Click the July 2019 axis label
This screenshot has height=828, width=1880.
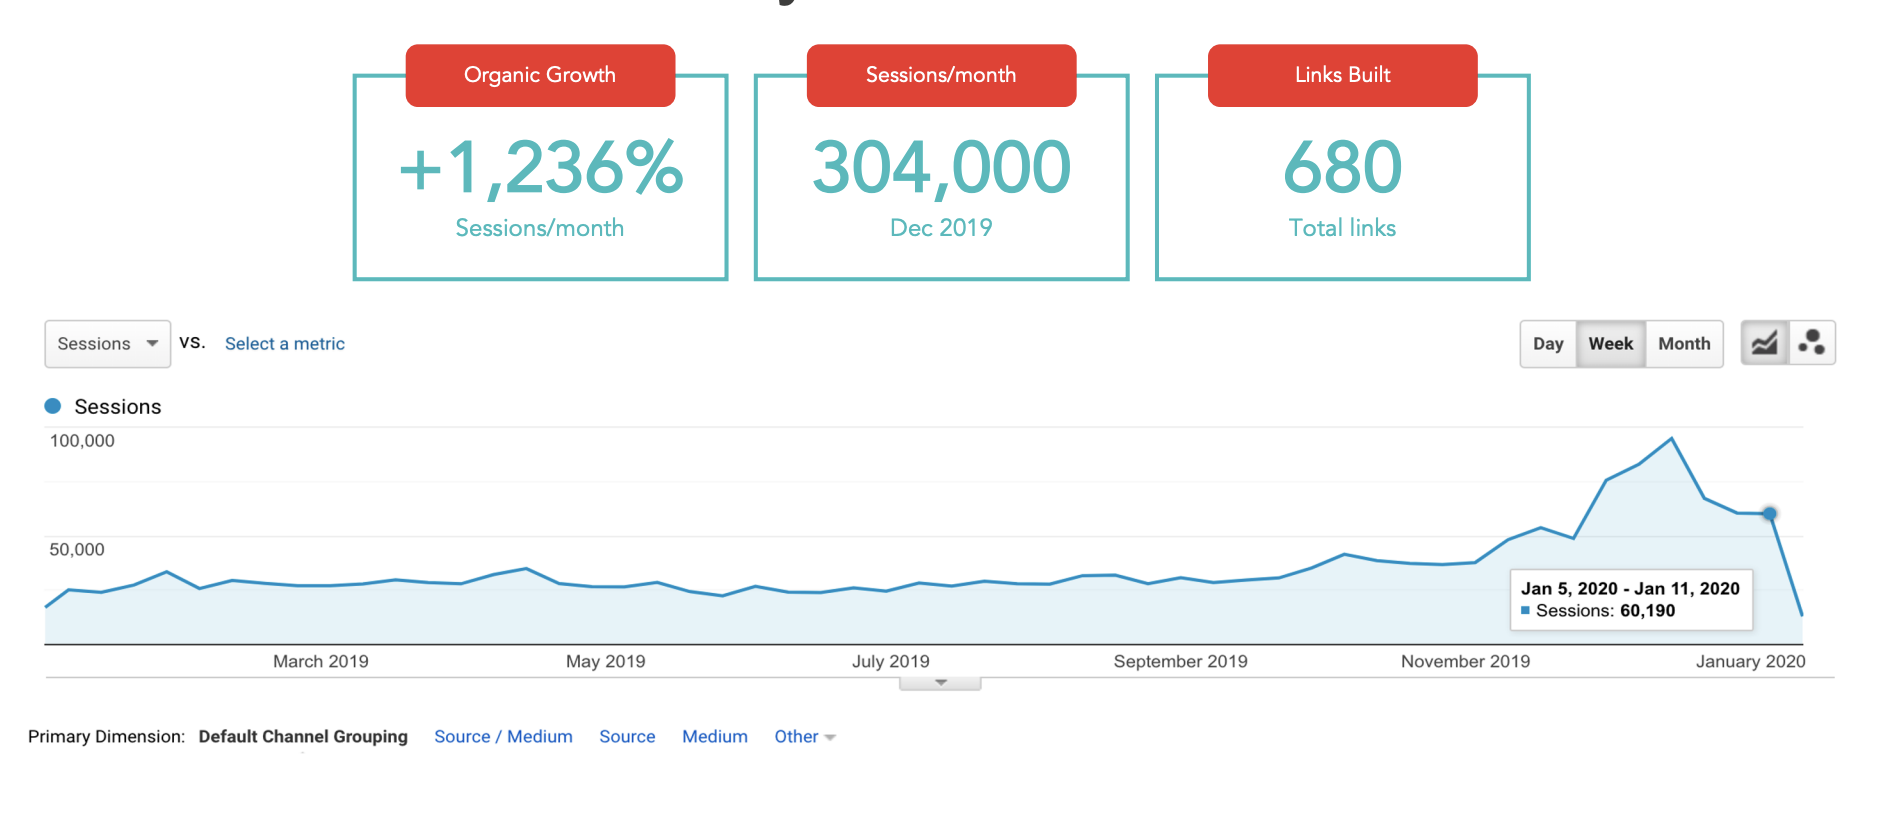pyautogui.click(x=891, y=661)
